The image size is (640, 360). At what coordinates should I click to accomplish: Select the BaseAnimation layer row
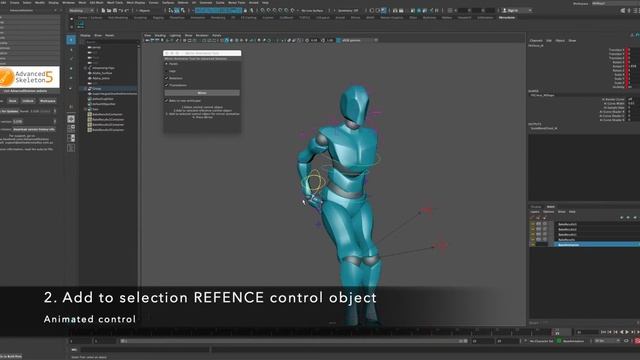tap(597, 245)
